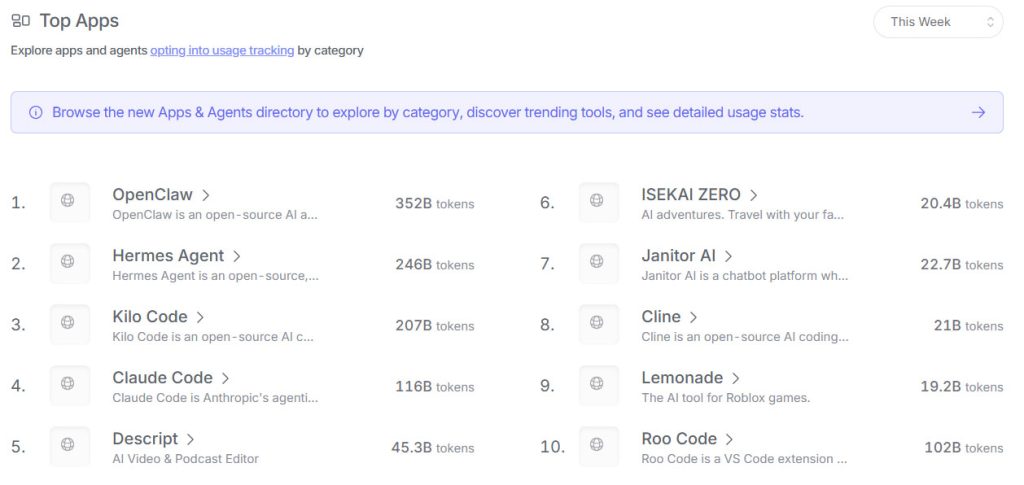This screenshot has height=485, width=1024.
Task: Click the Hermes Agent globe icon
Action: point(69,263)
